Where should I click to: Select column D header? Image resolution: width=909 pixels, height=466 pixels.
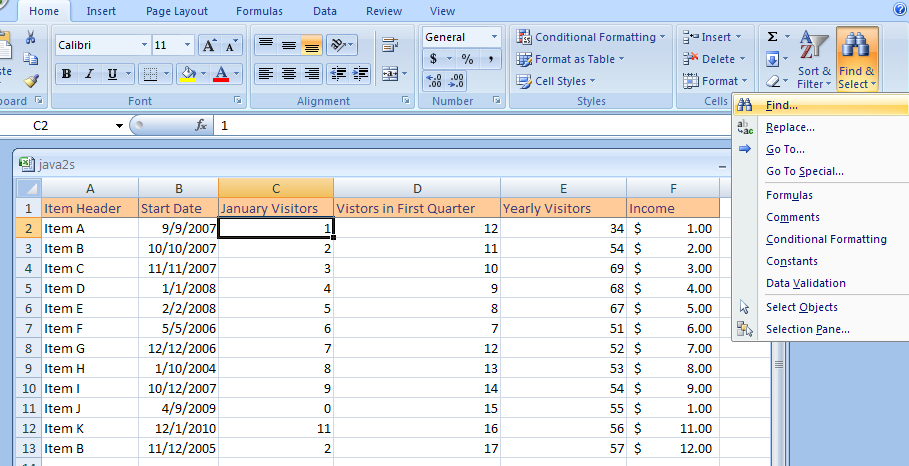coord(417,188)
